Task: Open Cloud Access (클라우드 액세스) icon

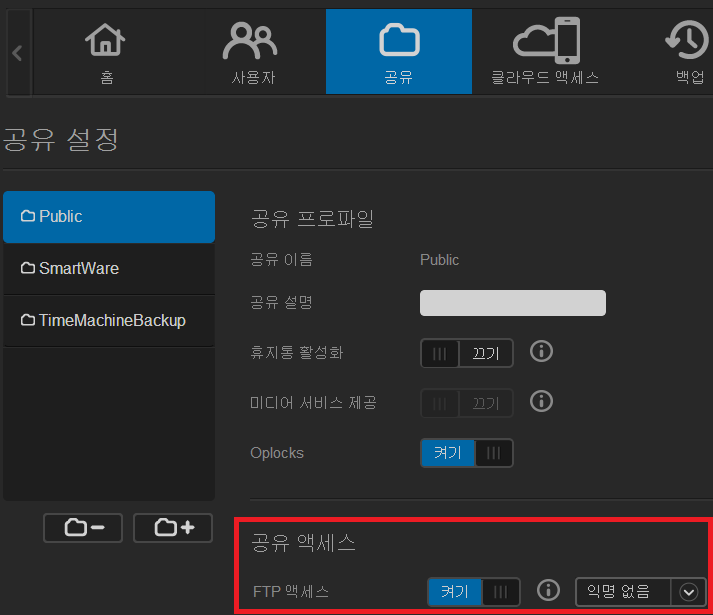Action: click(545, 41)
